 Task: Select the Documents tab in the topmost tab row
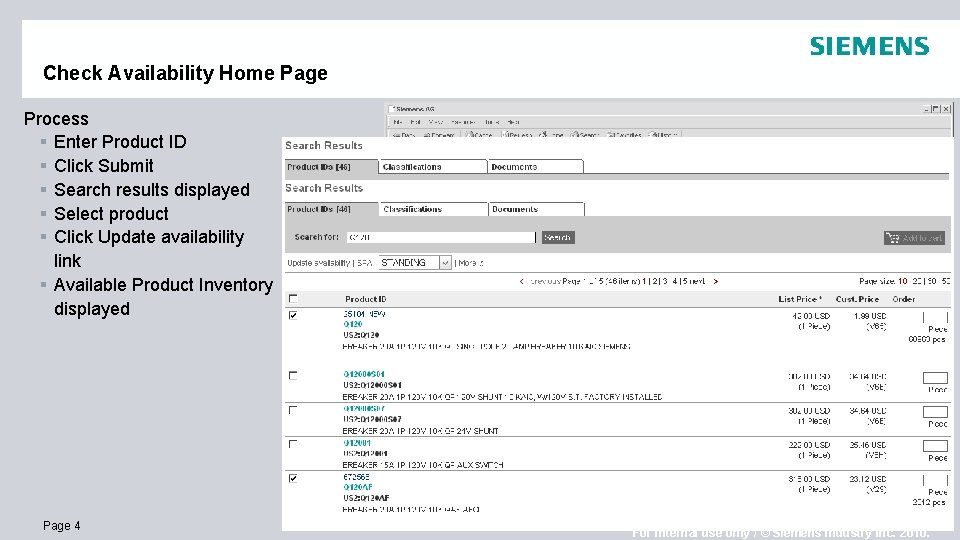coord(536,167)
